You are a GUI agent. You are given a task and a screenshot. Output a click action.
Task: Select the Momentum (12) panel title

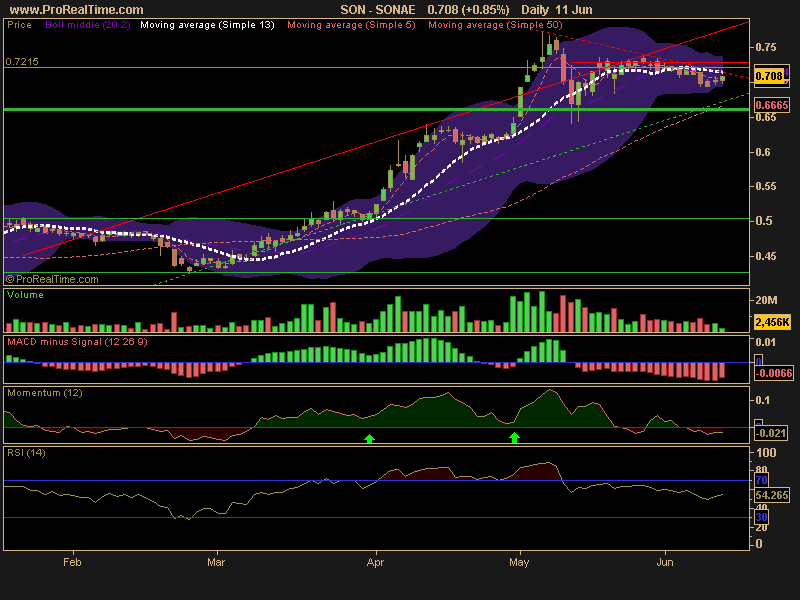click(x=45, y=393)
